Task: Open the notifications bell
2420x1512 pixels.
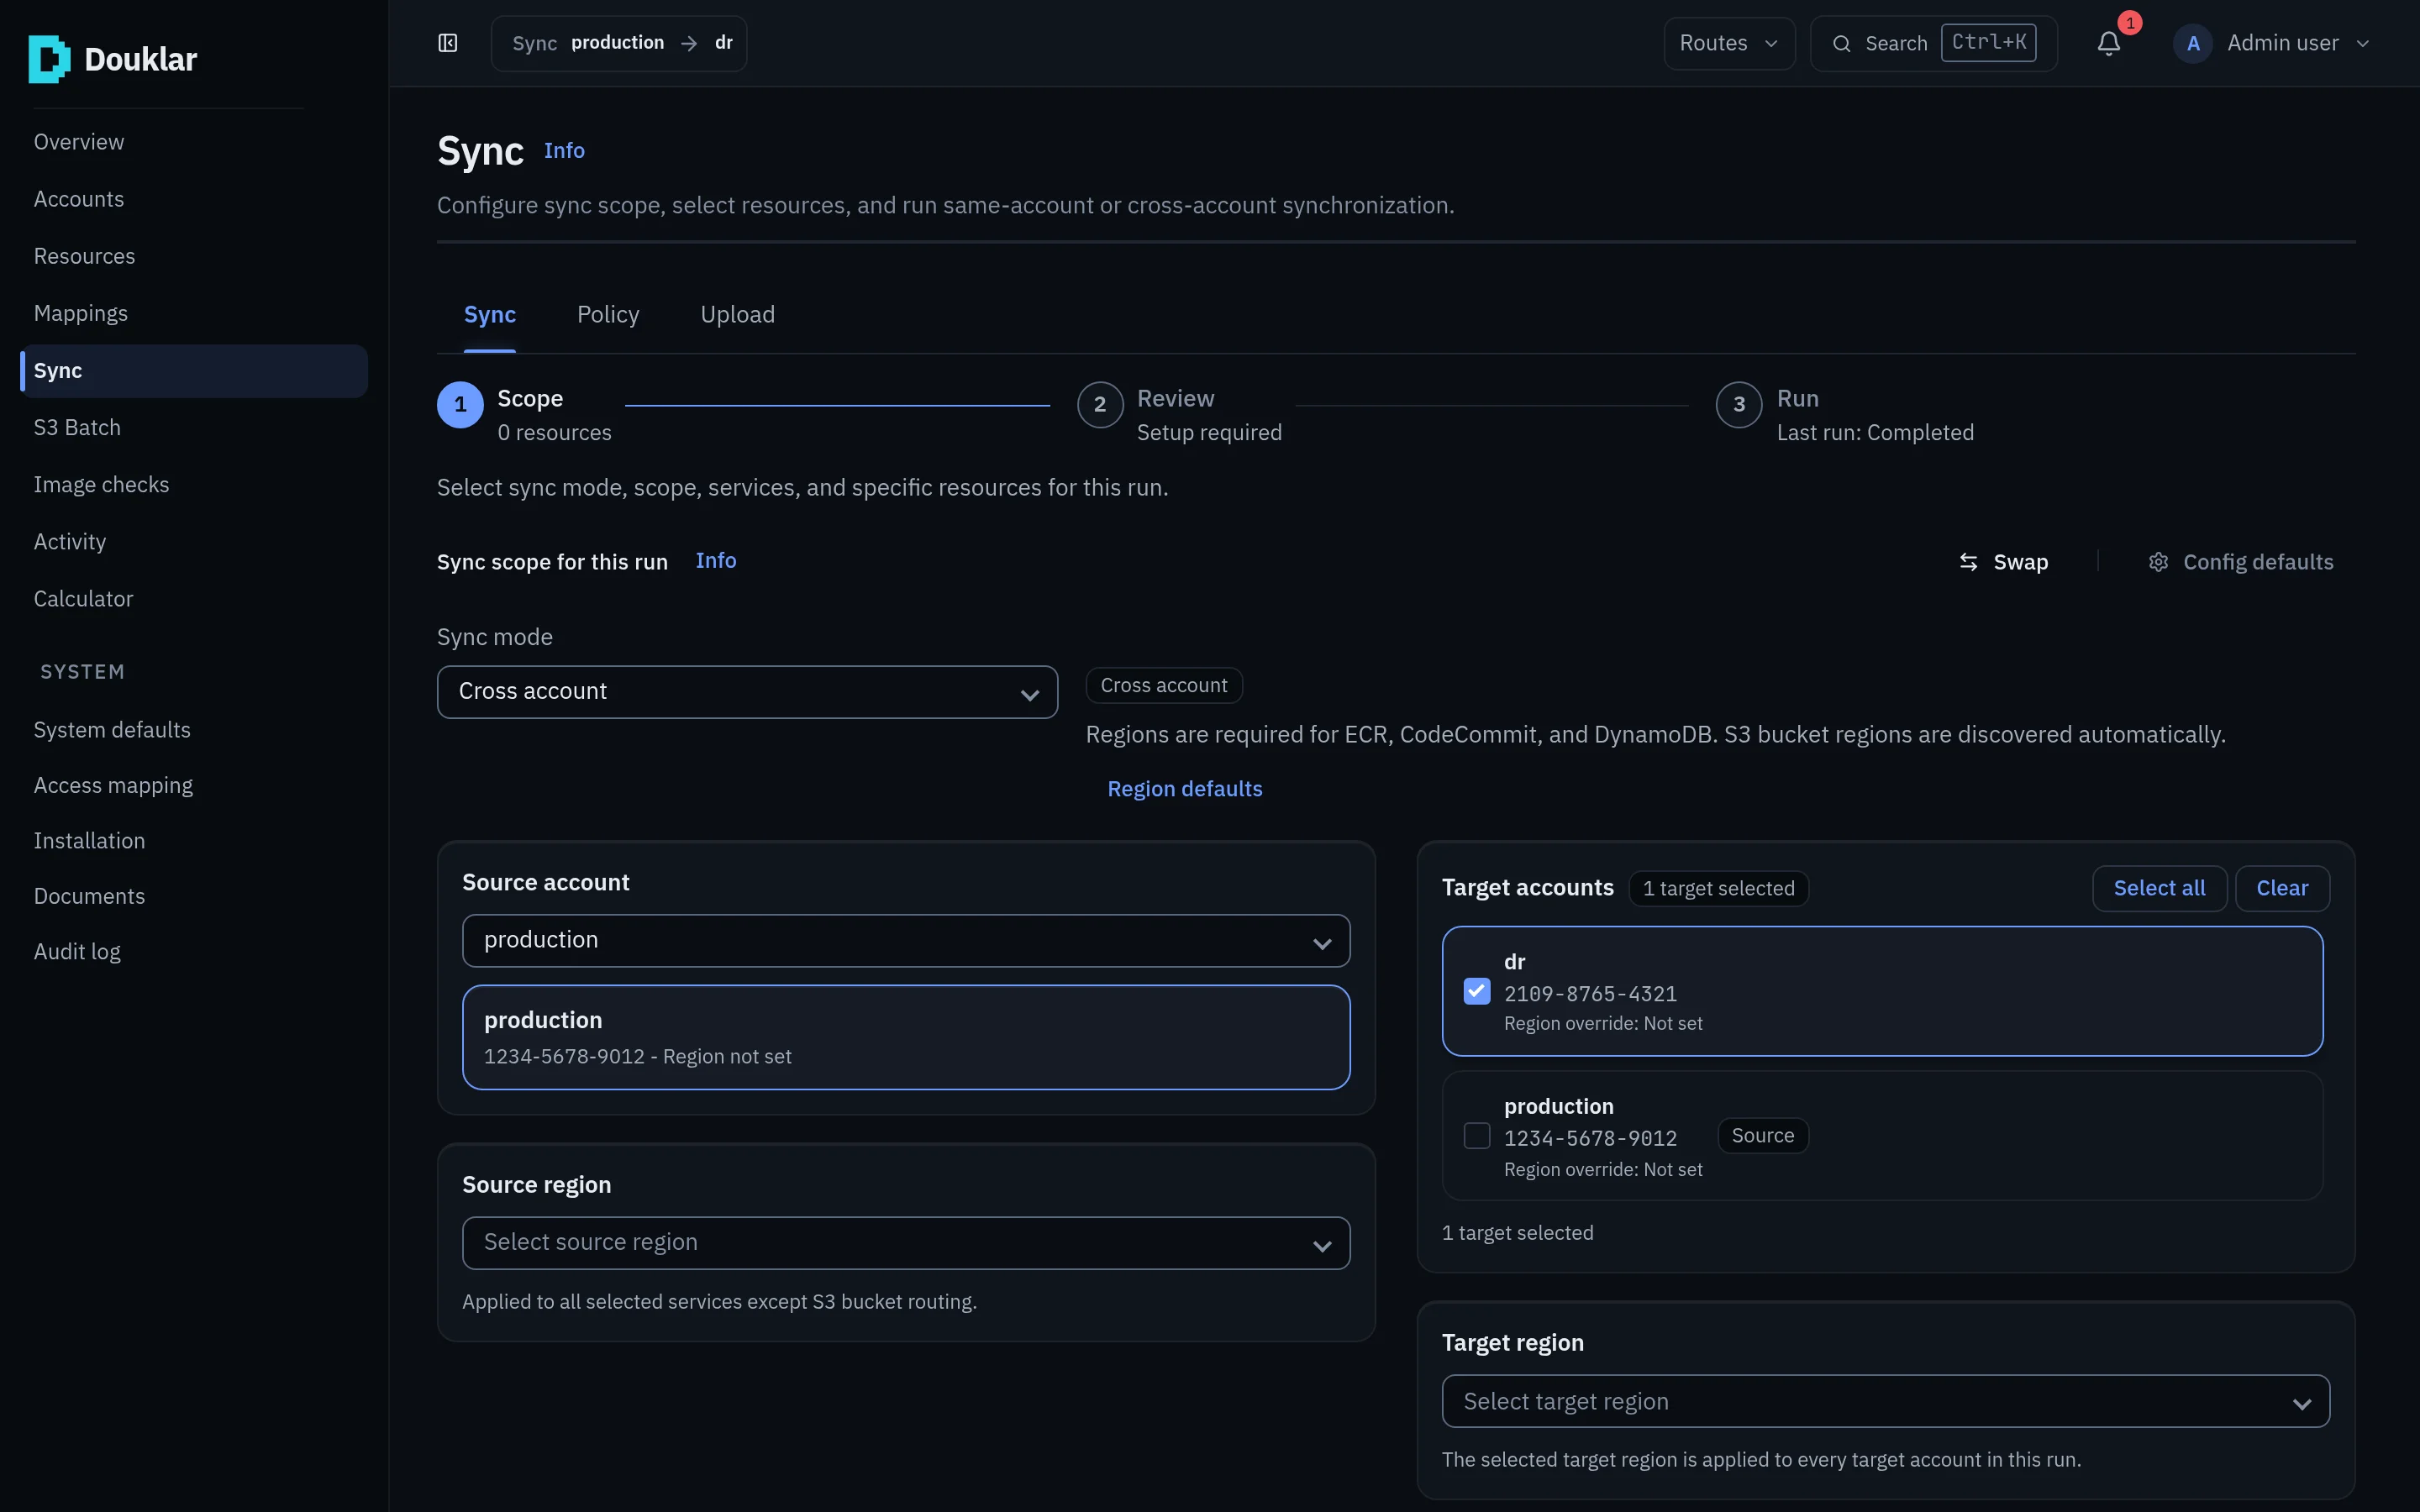Action: pos(2109,43)
